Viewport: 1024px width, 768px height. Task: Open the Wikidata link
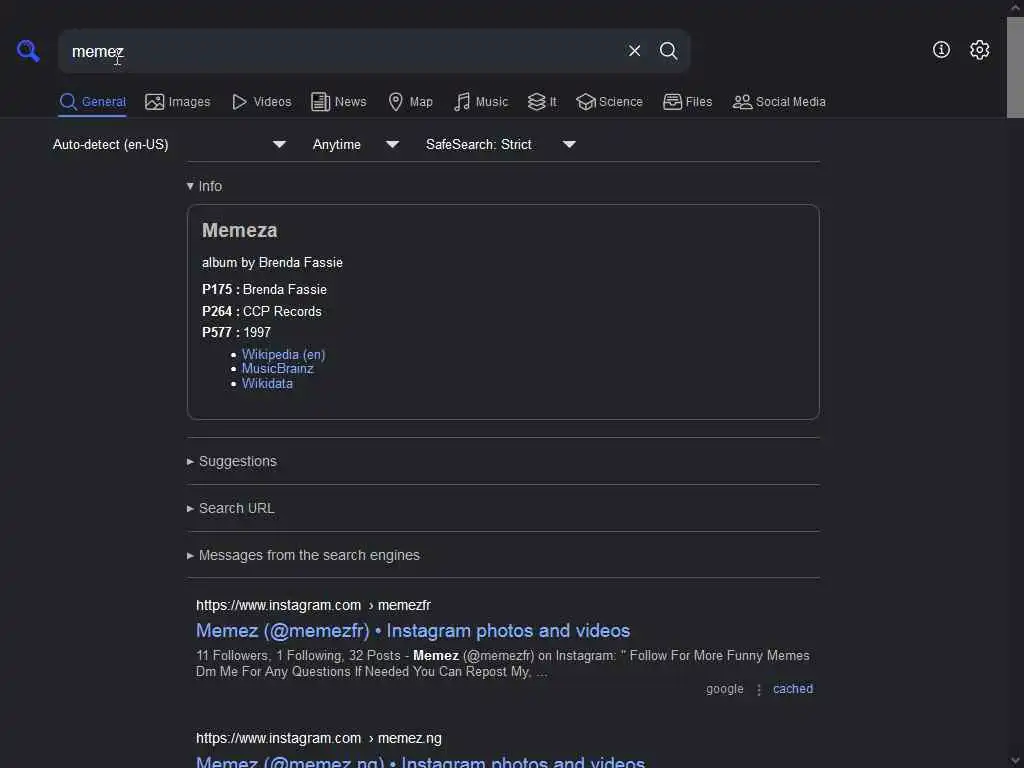[x=267, y=384]
